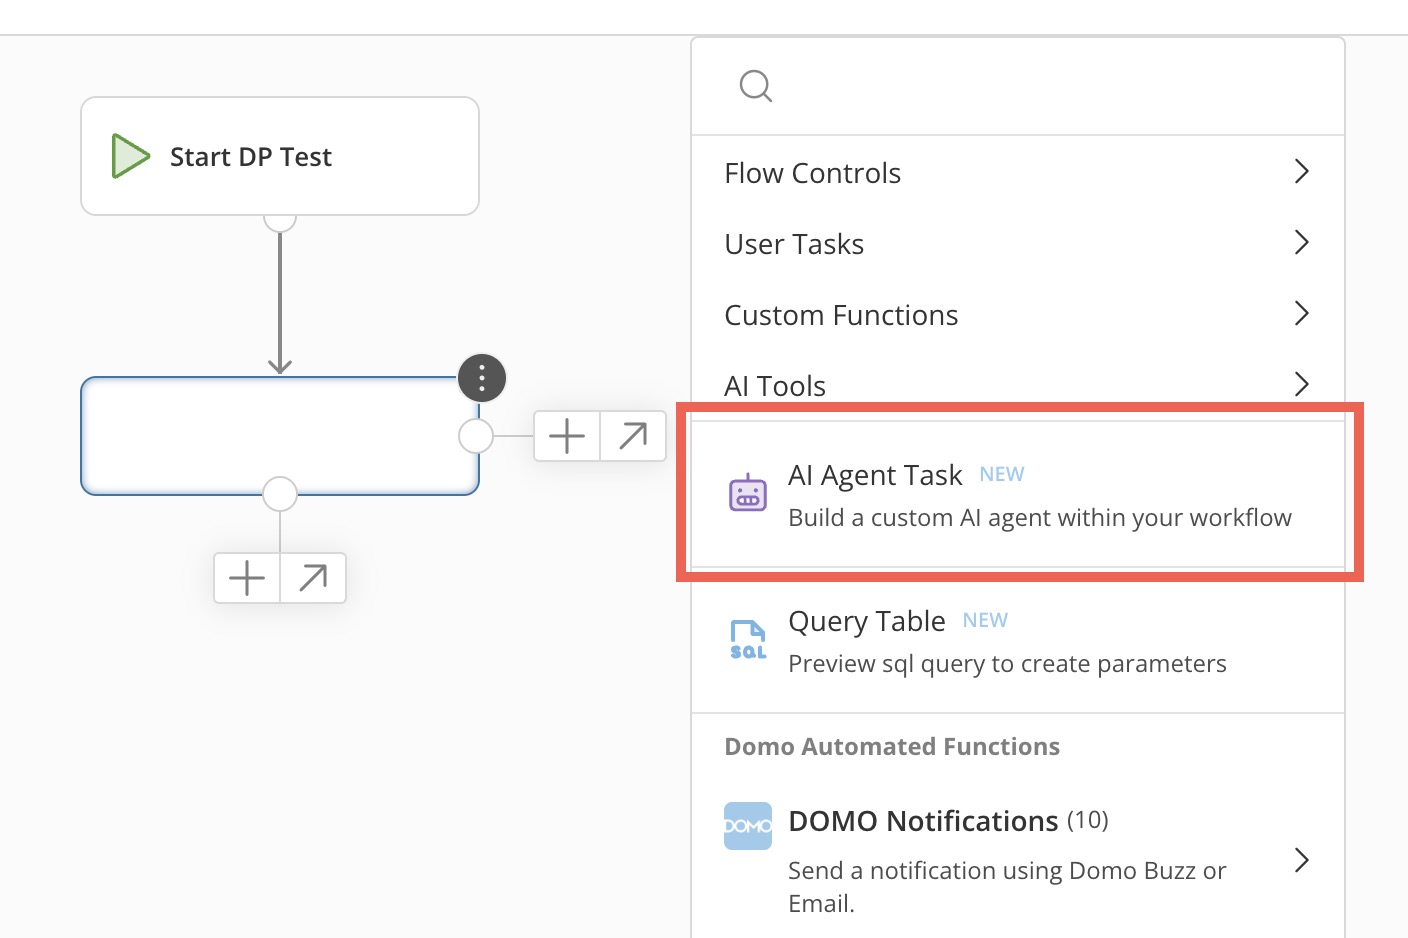The height and width of the screenshot is (938, 1408).
Task: Click the diagonal arrow icon below the node
Action: [x=313, y=578]
